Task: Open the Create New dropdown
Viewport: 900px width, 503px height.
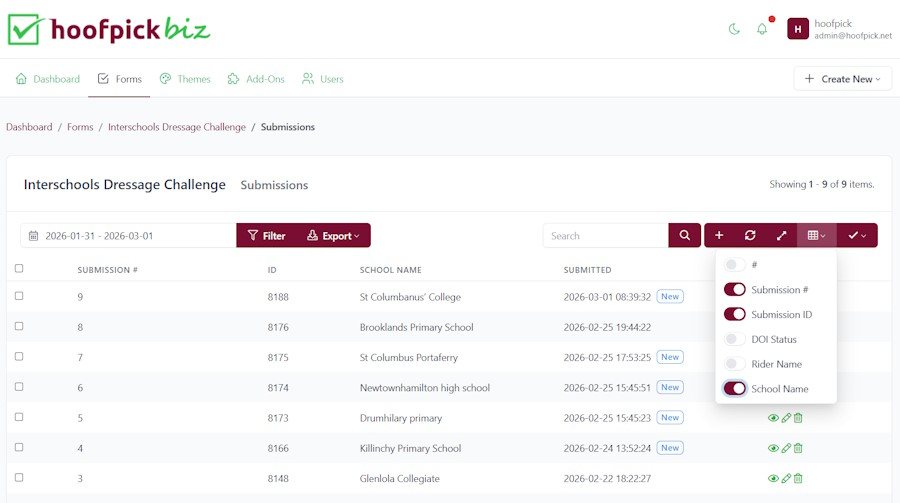Action: 843,79
